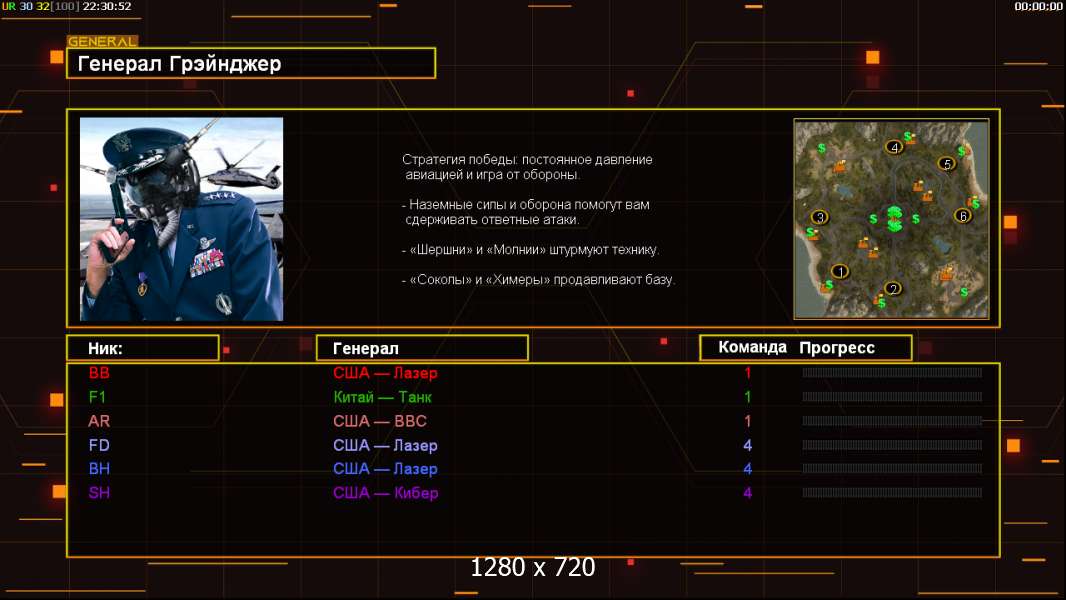Select start position 2 marker on minimap
Image resolution: width=1066 pixels, height=600 pixels.
pyautogui.click(x=893, y=288)
